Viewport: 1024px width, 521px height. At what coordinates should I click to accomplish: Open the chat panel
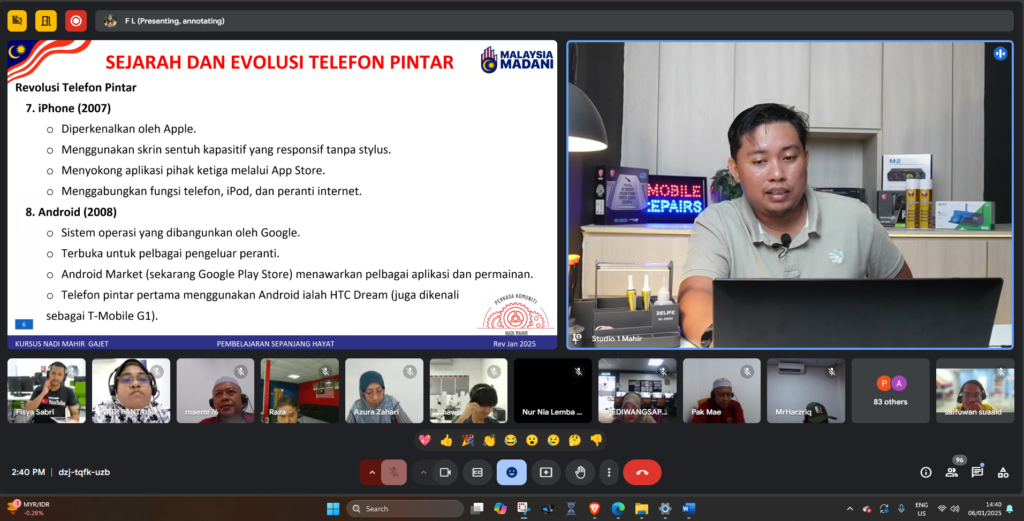pos(977,472)
